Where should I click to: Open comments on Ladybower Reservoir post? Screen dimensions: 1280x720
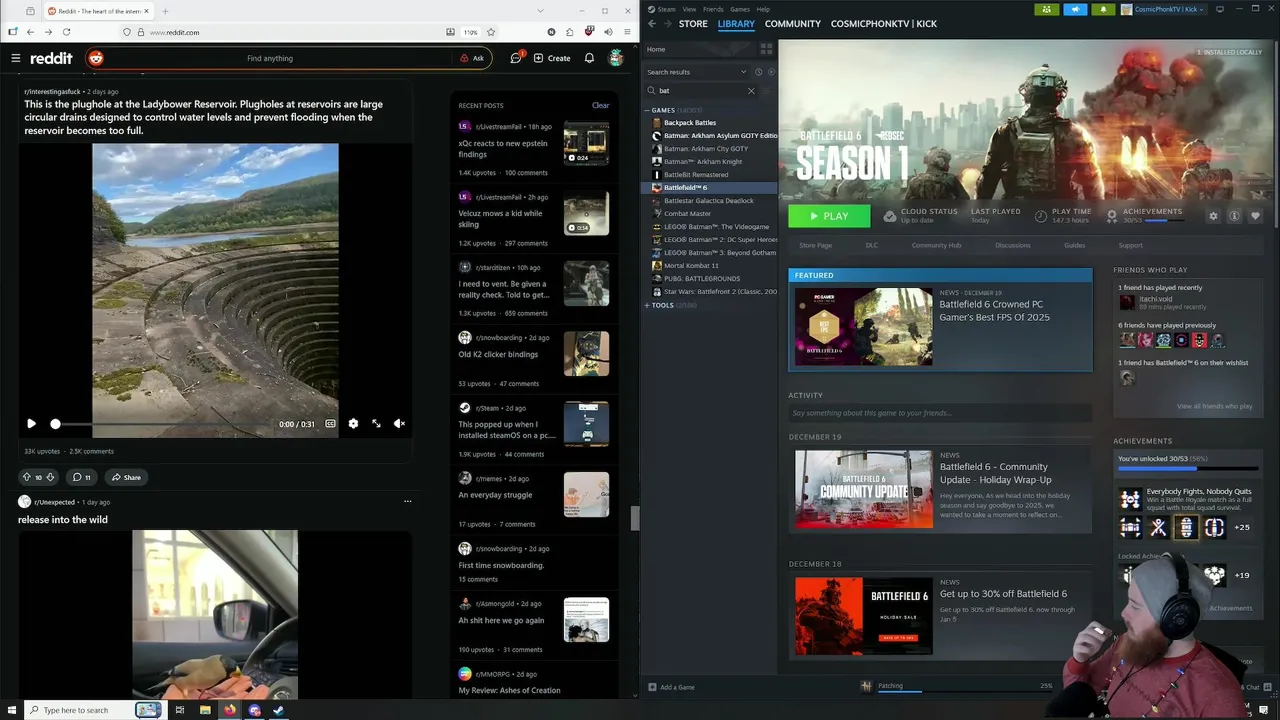[x=82, y=477]
